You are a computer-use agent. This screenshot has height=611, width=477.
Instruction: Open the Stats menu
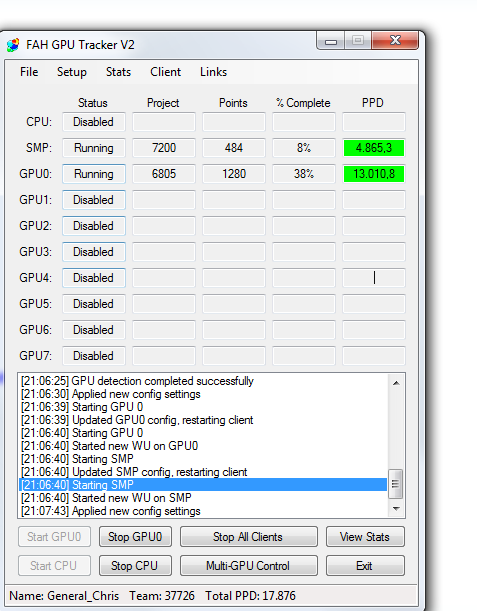pyautogui.click(x=118, y=72)
